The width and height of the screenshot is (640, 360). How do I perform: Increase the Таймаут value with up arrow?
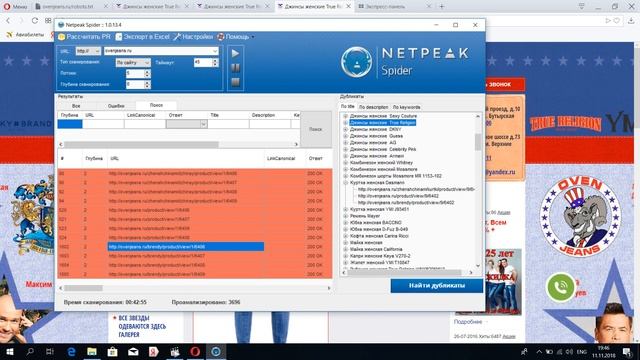point(216,60)
